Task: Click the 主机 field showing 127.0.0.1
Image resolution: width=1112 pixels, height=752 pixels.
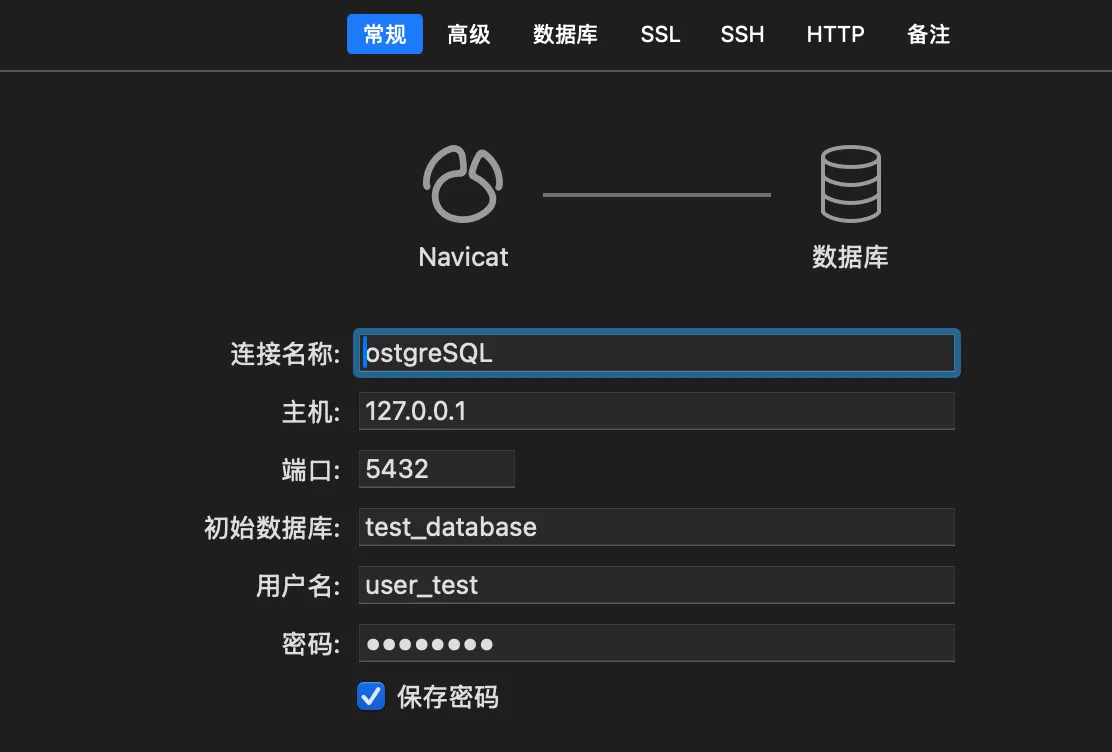Action: (x=656, y=411)
